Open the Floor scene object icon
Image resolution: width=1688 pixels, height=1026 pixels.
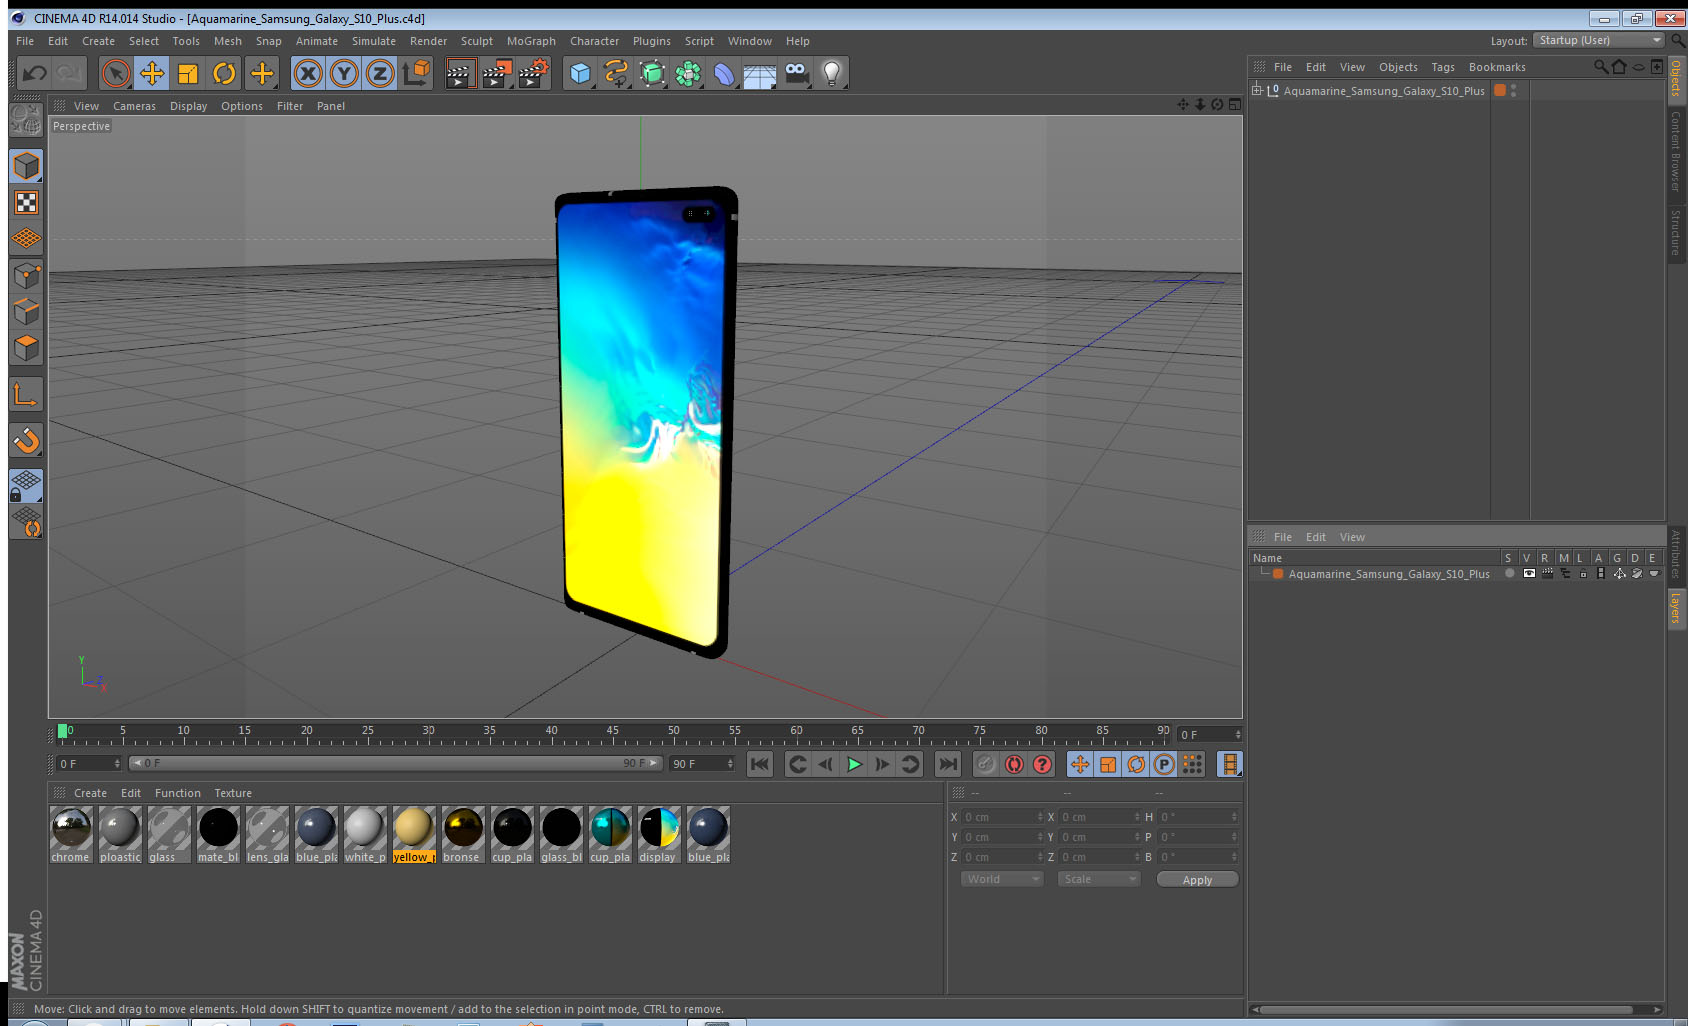coord(760,75)
